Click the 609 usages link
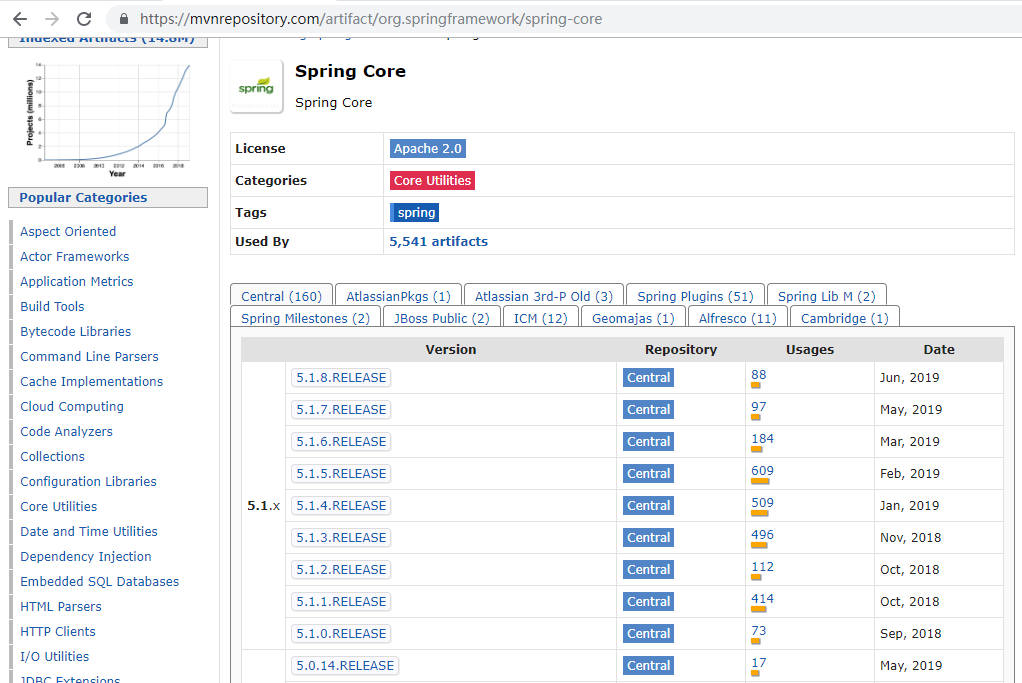The image size is (1022, 683). click(762, 471)
